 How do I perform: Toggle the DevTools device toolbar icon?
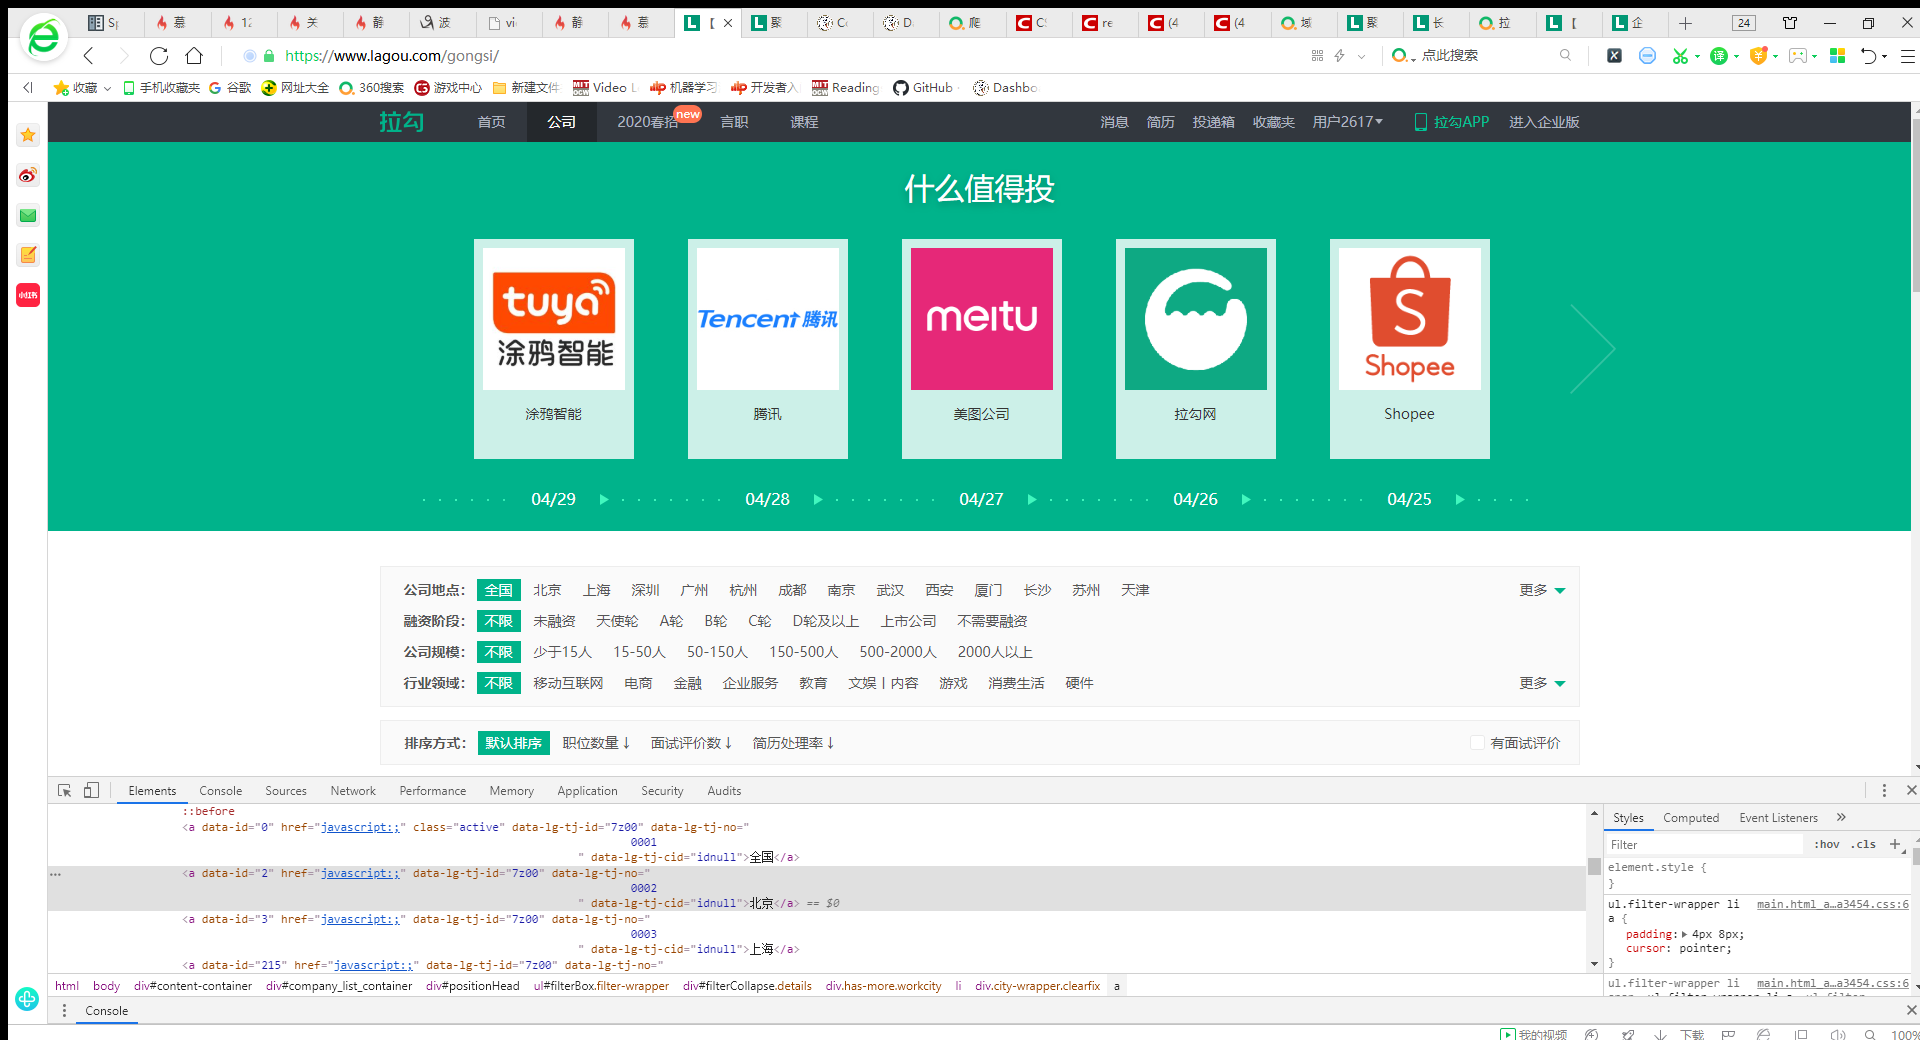click(91, 790)
